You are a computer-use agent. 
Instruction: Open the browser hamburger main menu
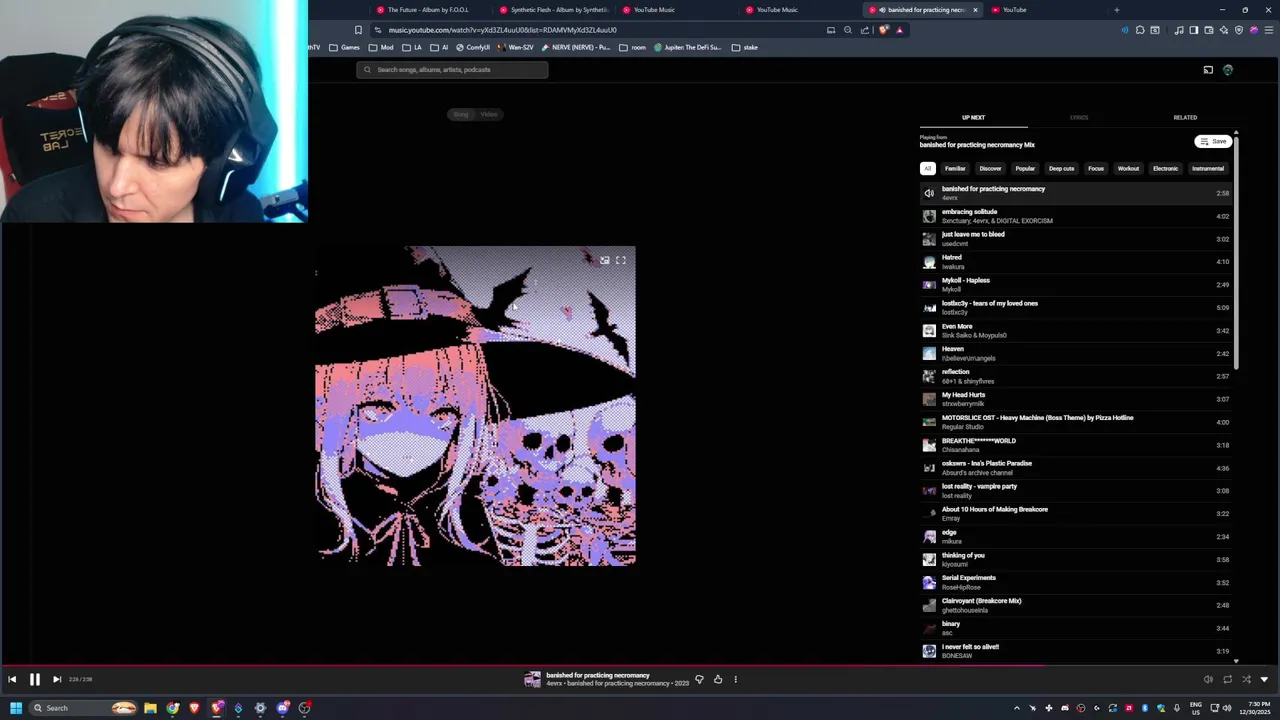click(1268, 30)
